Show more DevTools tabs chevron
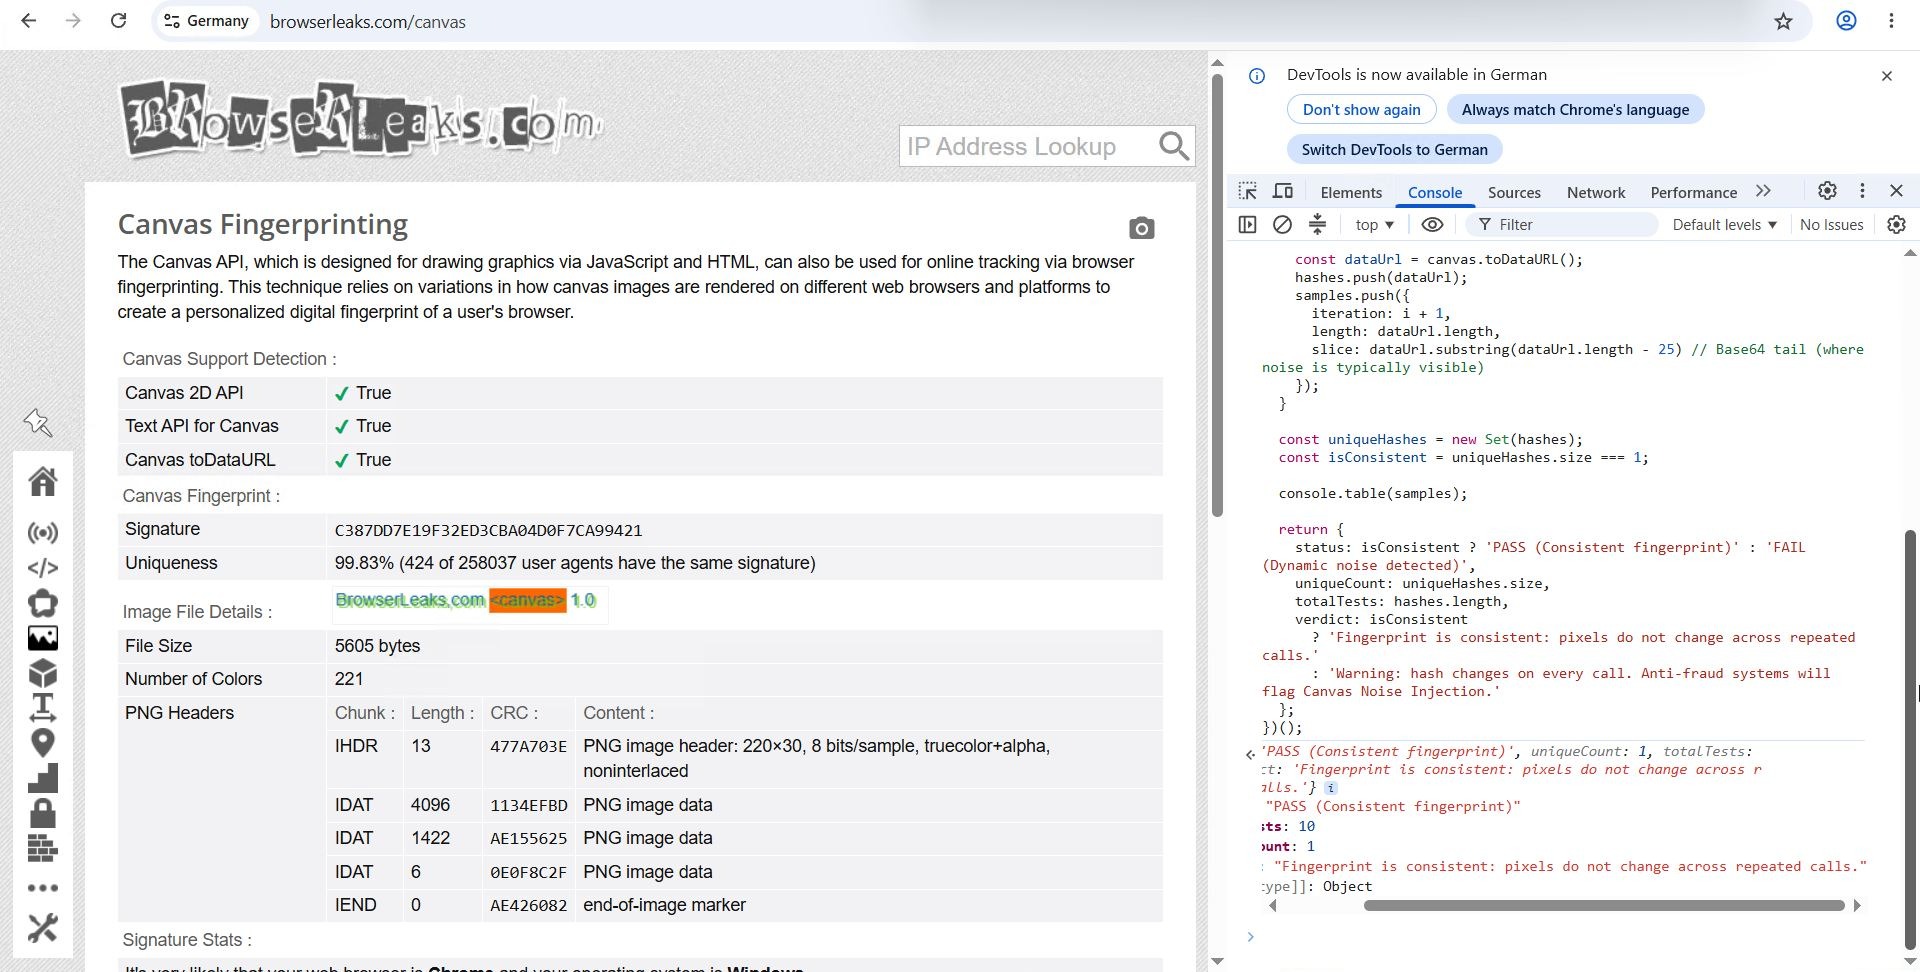1920x972 pixels. click(1764, 191)
